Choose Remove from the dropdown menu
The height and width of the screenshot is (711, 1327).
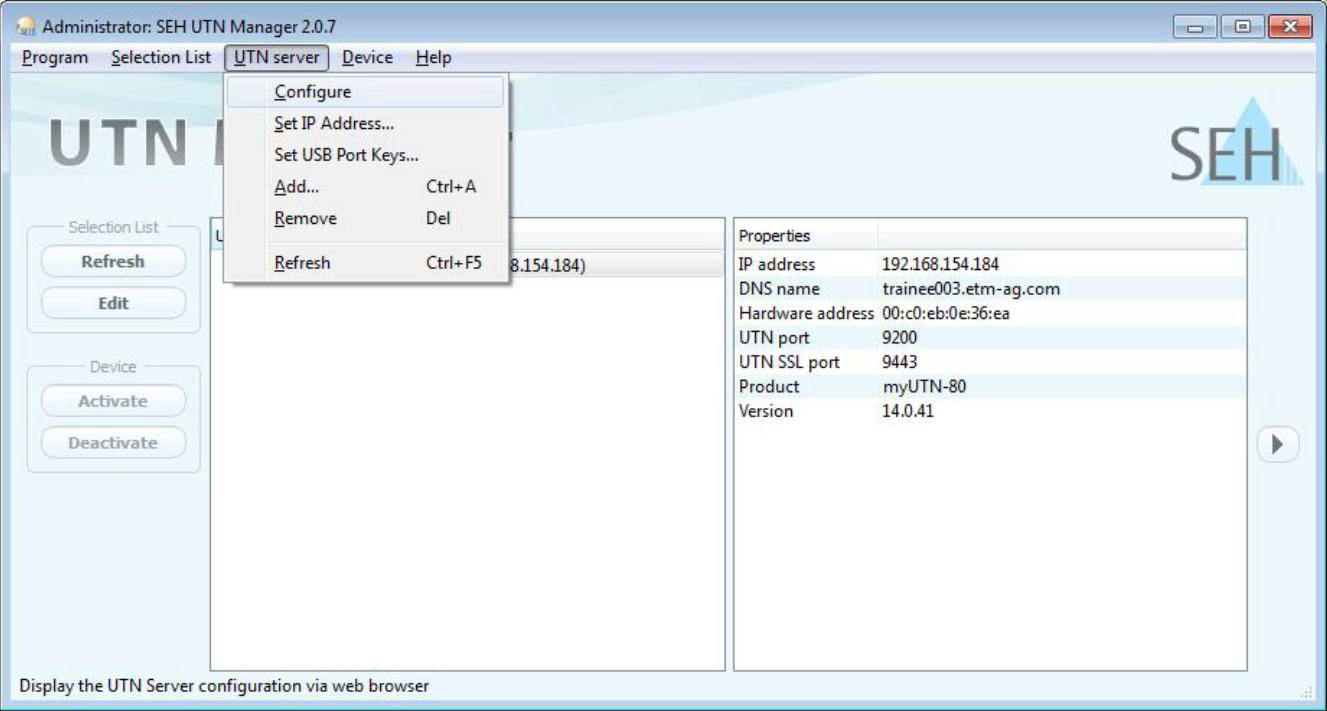coord(305,218)
